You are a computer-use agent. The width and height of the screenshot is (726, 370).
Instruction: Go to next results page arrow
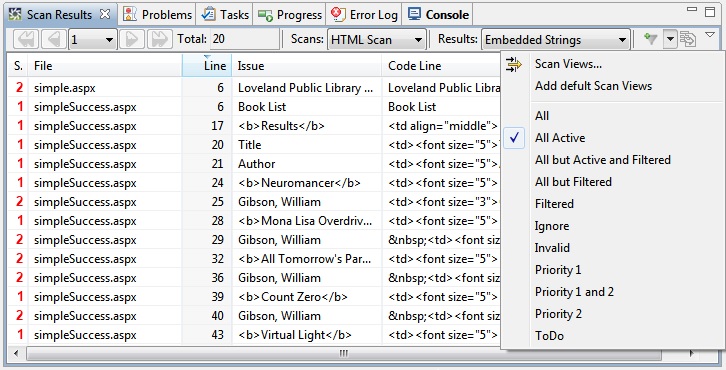[131, 39]
